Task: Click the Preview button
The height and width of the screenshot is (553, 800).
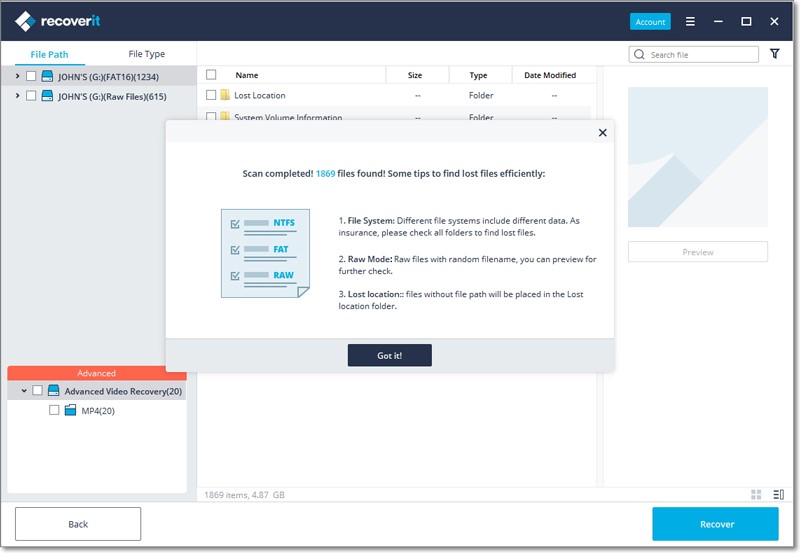Action: click(697, 252)
